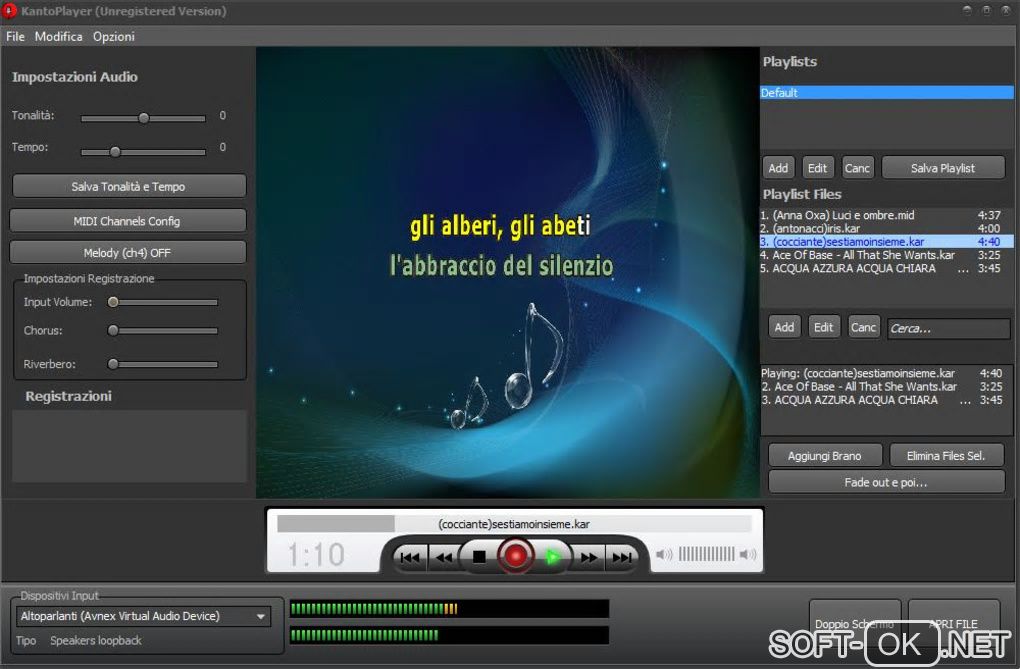Click the Cerca... search field

[x=948, y=328]
